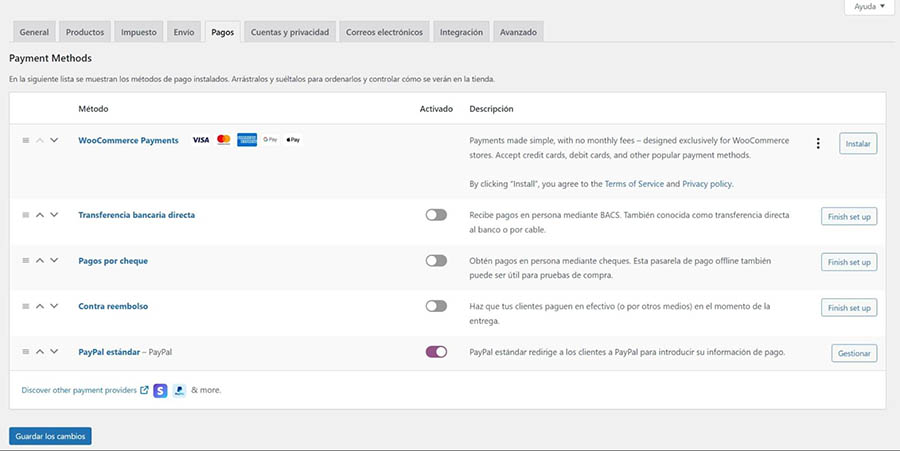900x451 pixels.
Task: Move PayPal estándar up with arrow
Action: pos(40,351)
